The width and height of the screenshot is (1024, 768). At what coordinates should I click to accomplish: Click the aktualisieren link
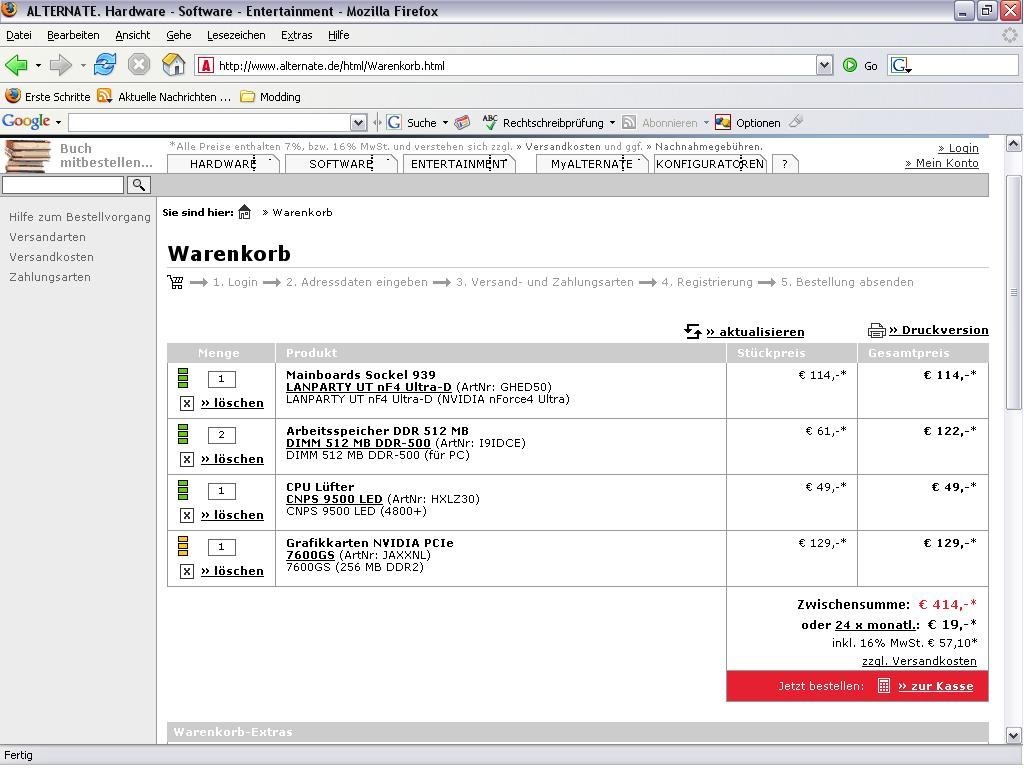(x=755, y=332)
